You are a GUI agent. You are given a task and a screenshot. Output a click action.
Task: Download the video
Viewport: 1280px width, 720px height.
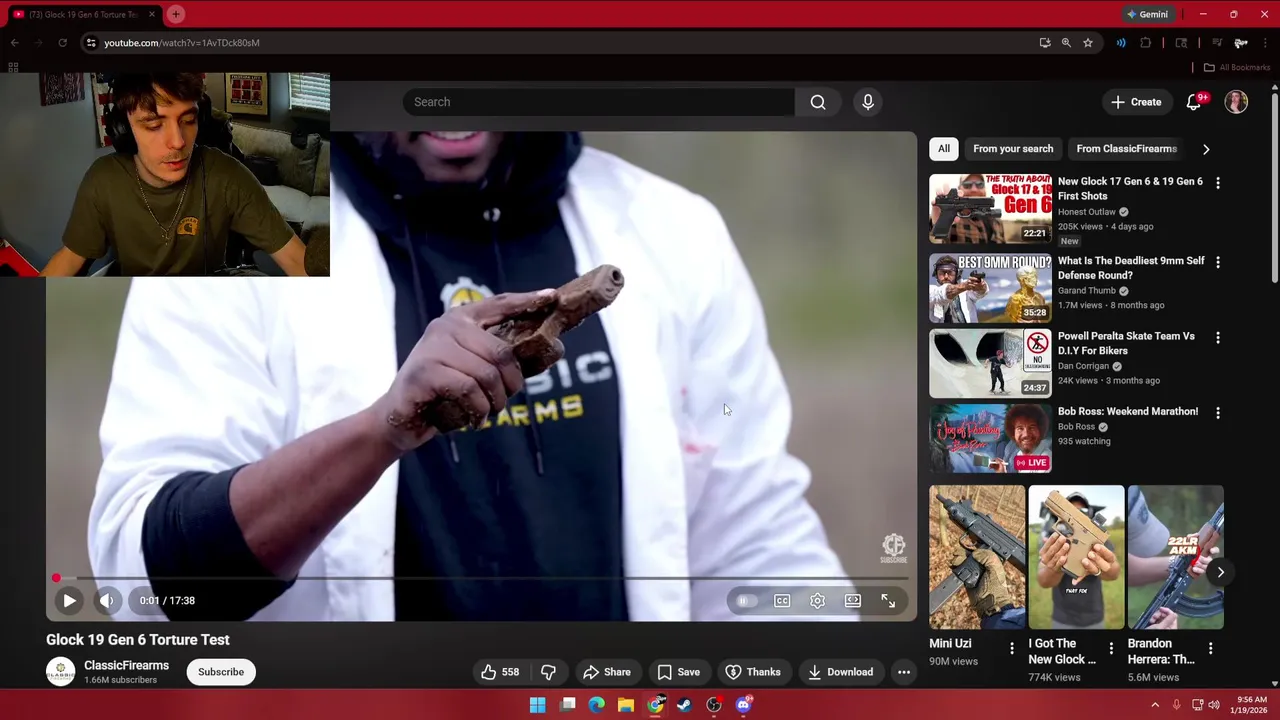tap(840, 672)
